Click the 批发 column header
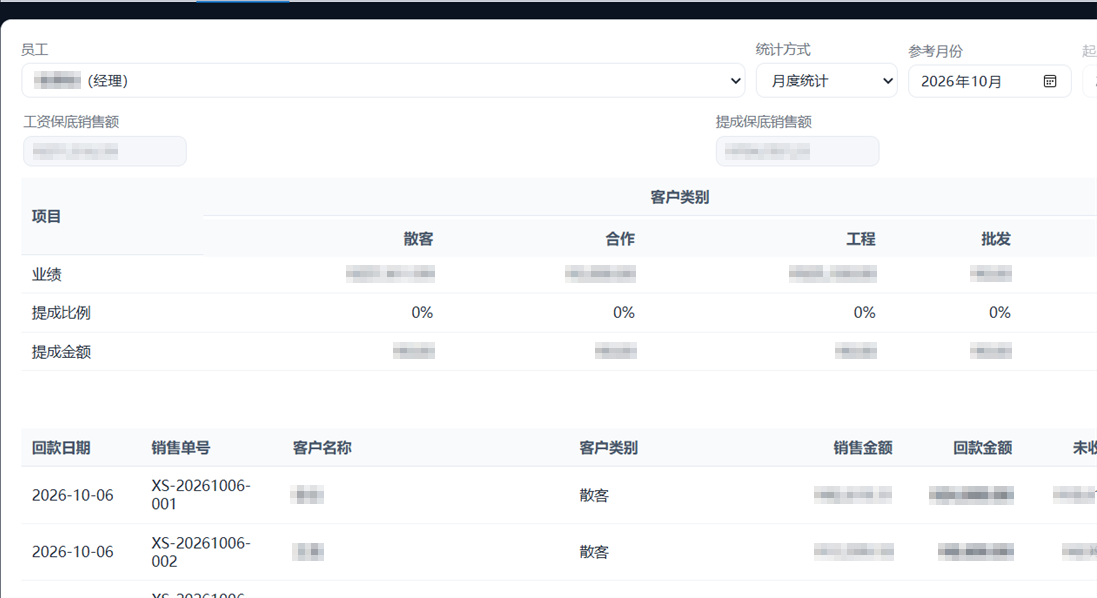The height and width of the screenshot is (598, 1097). tap(996, 239)
